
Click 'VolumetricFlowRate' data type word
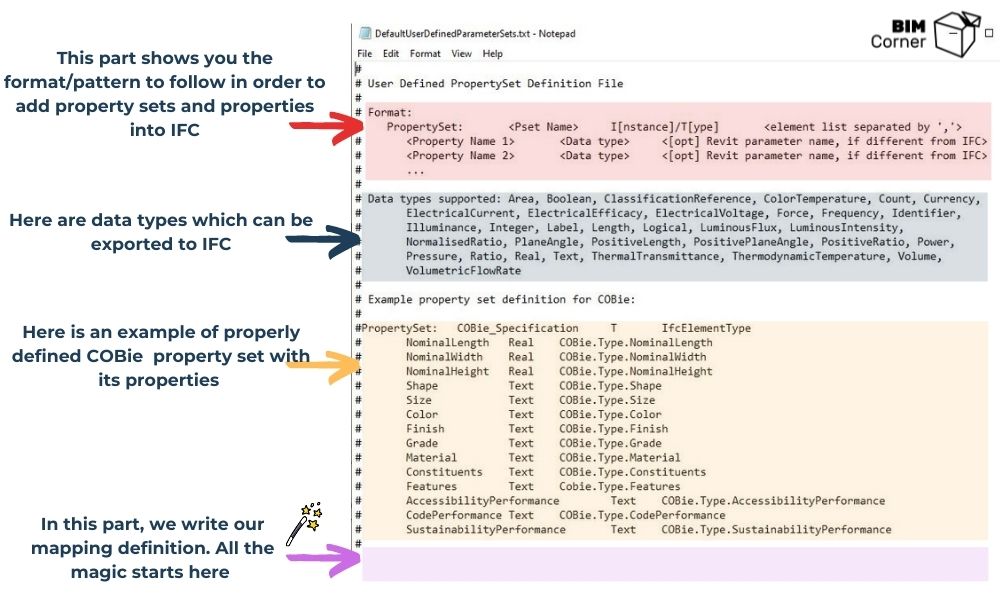pyautogui.click(x=463, y=271)
